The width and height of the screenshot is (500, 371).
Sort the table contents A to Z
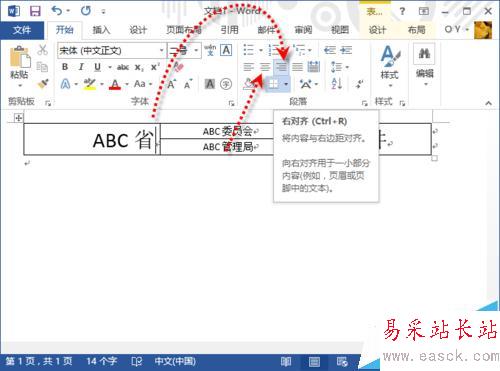click(336, 84)
